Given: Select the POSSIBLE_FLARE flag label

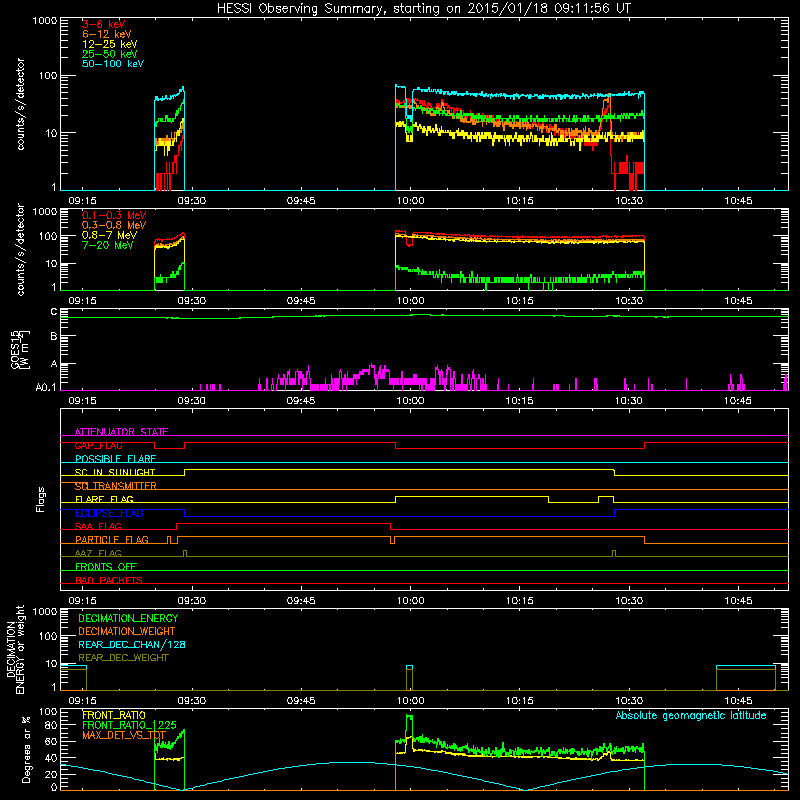Looking at the screenshot, I should pos(115,459).
